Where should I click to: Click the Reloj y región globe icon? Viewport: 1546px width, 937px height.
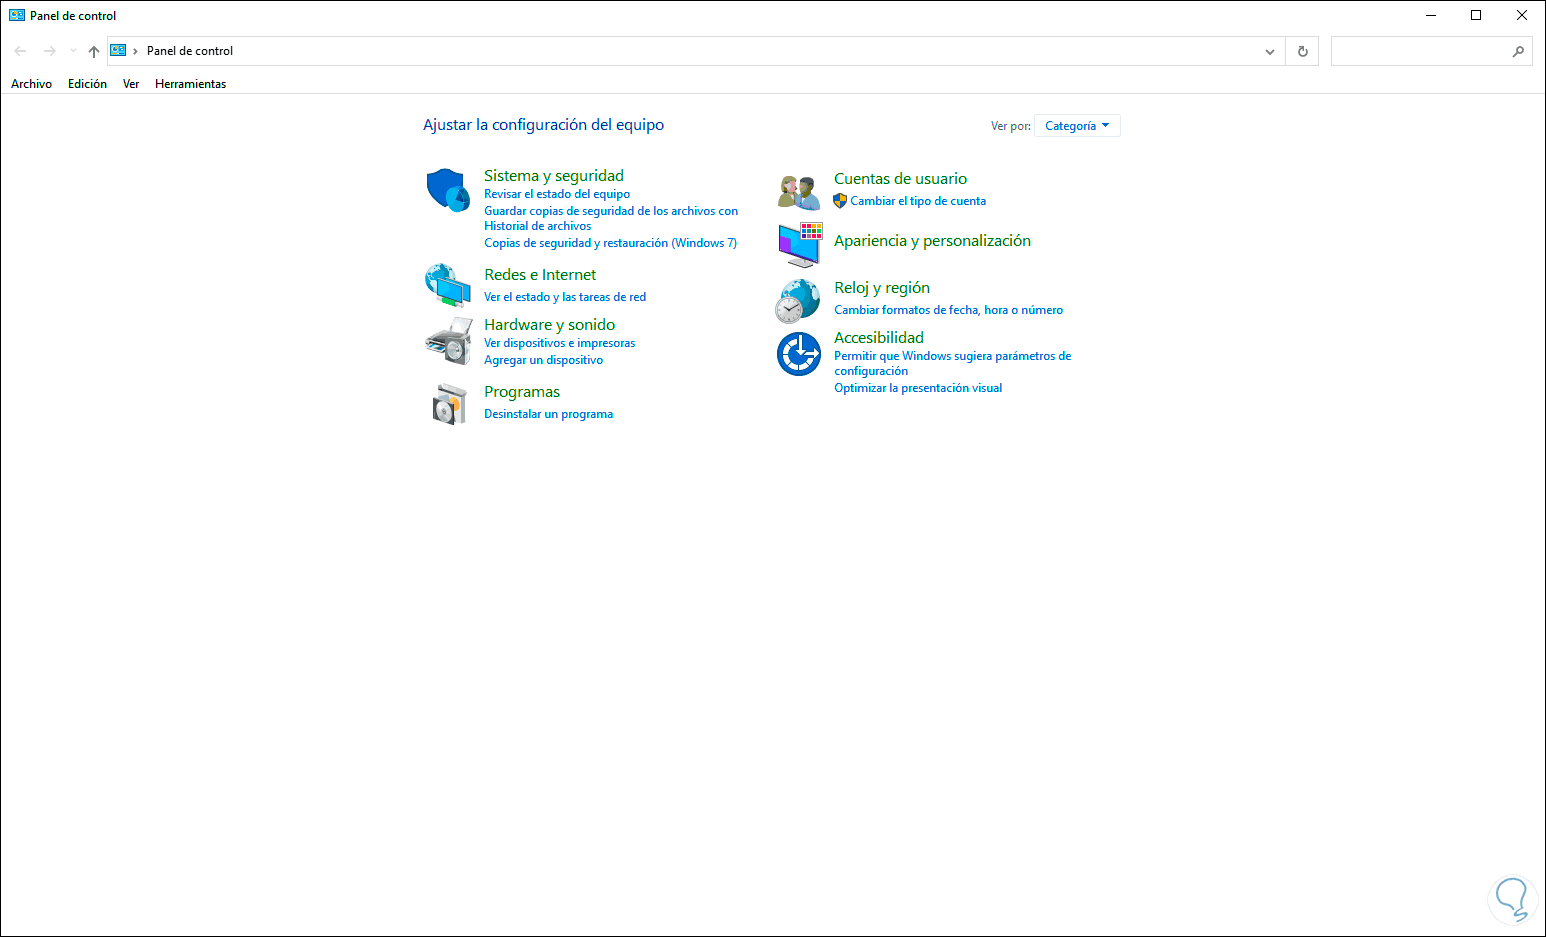[798, 299]
